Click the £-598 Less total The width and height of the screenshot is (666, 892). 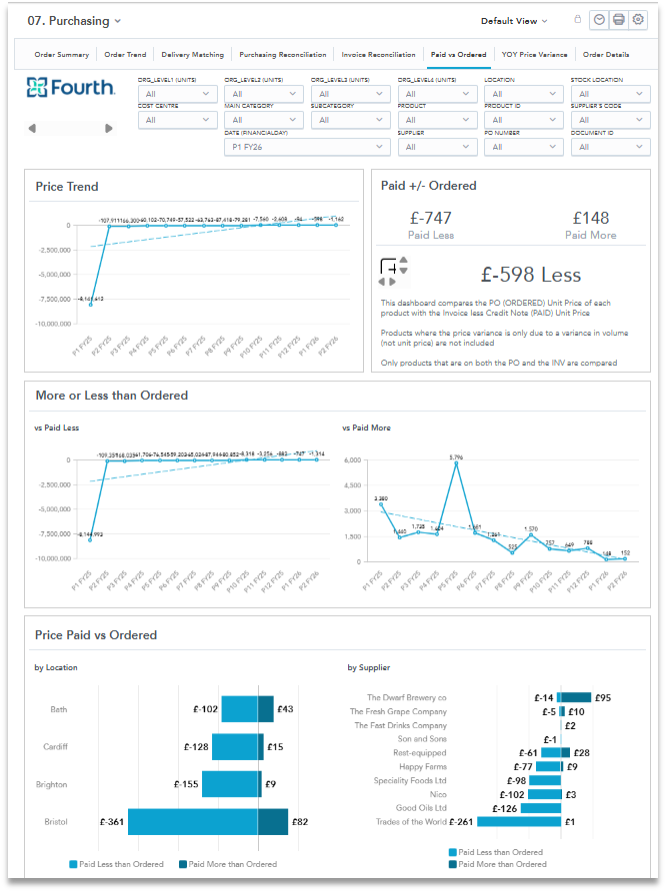531,275
